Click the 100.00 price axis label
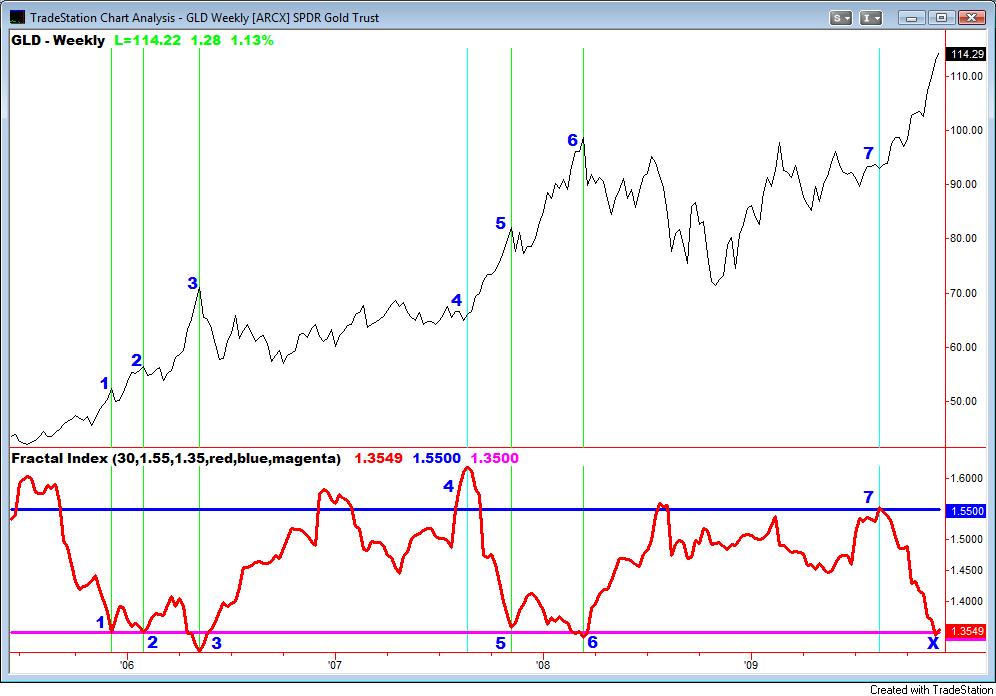Screen dimensions: 996x696 coord(966,130)
